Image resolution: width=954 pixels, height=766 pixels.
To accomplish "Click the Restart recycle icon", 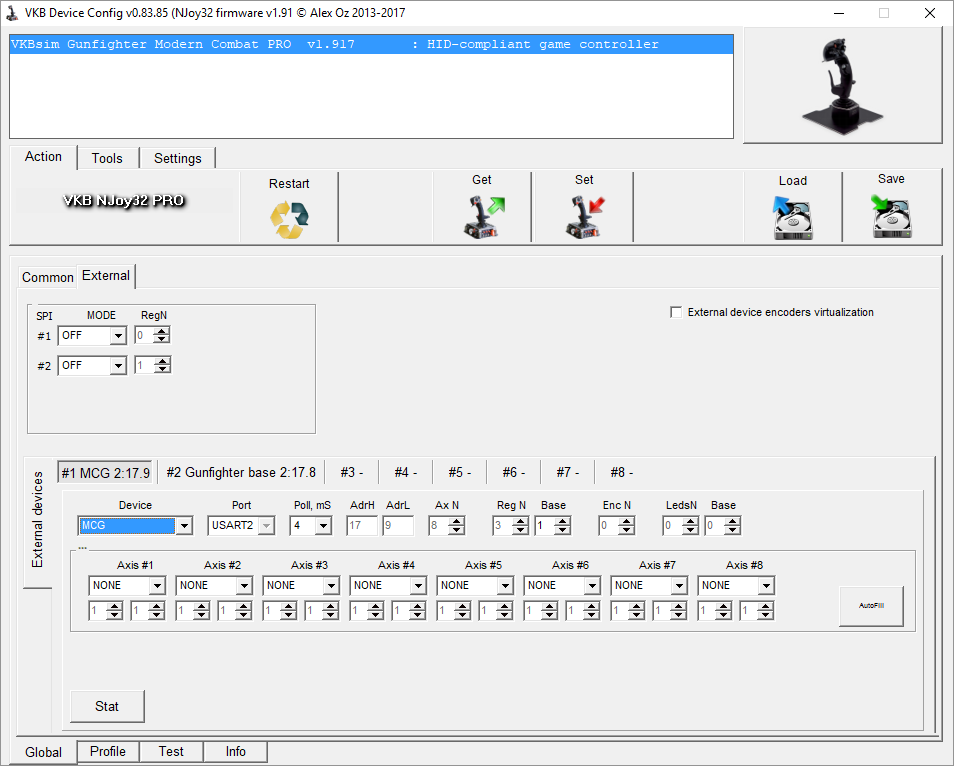I will pyautogui.click(x=289, y=220).
